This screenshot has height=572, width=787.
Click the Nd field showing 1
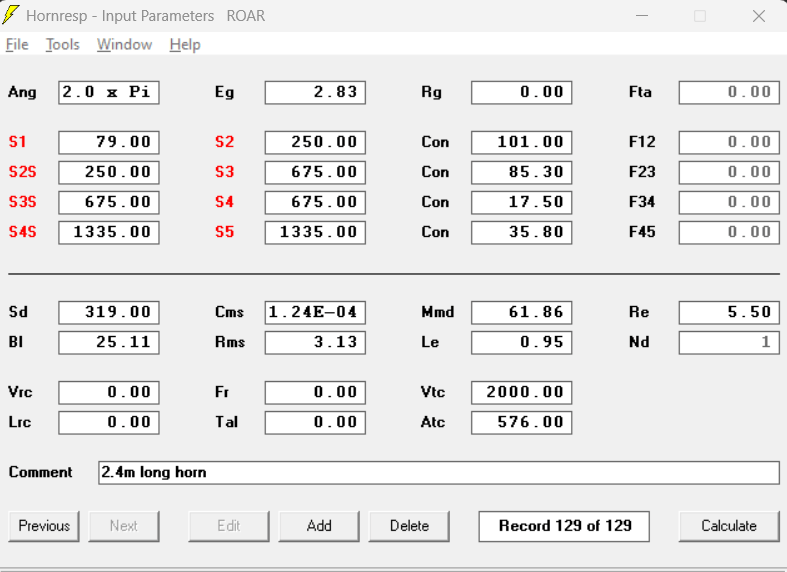729,343
